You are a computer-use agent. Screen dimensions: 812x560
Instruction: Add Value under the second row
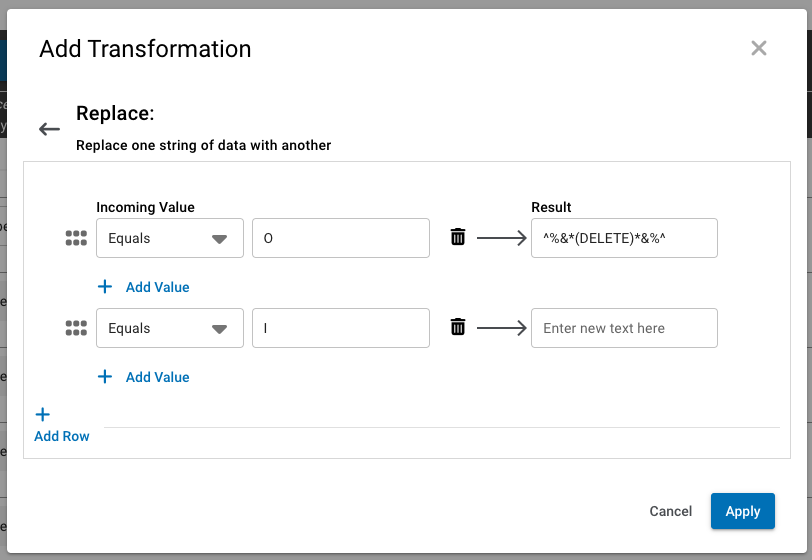click(x=143, y=377)
